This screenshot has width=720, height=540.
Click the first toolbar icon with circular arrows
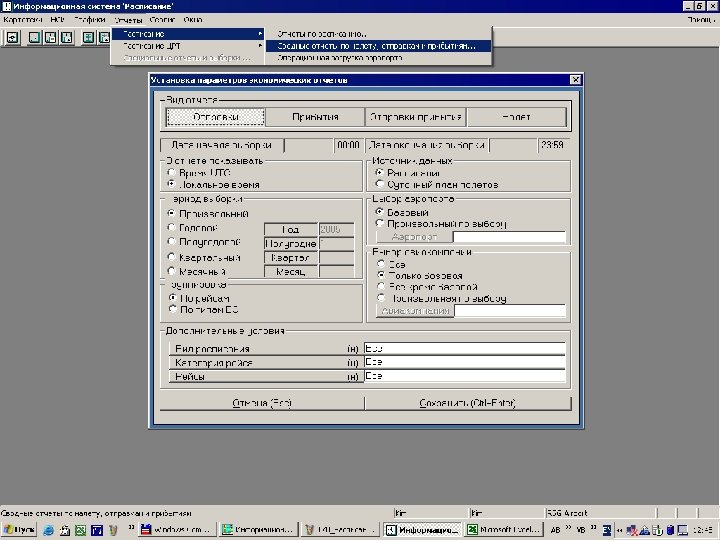(12, 38)
